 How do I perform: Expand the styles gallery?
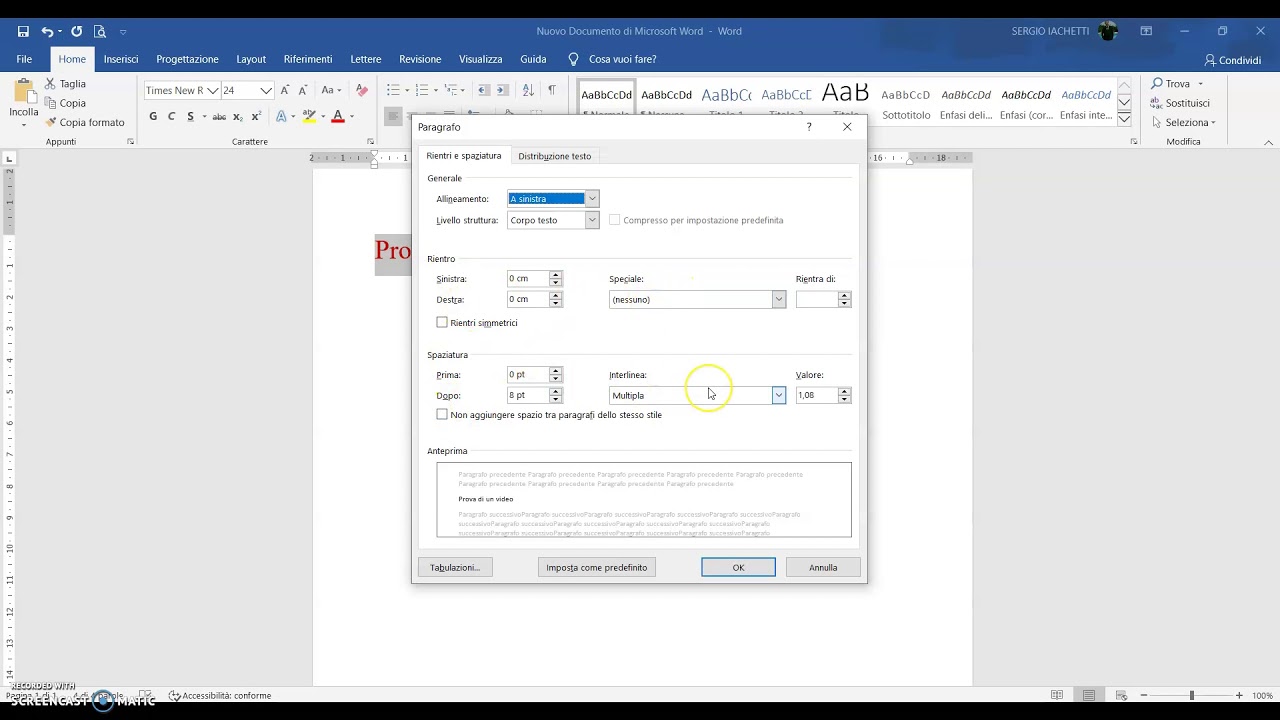[x=1124, y=119]
